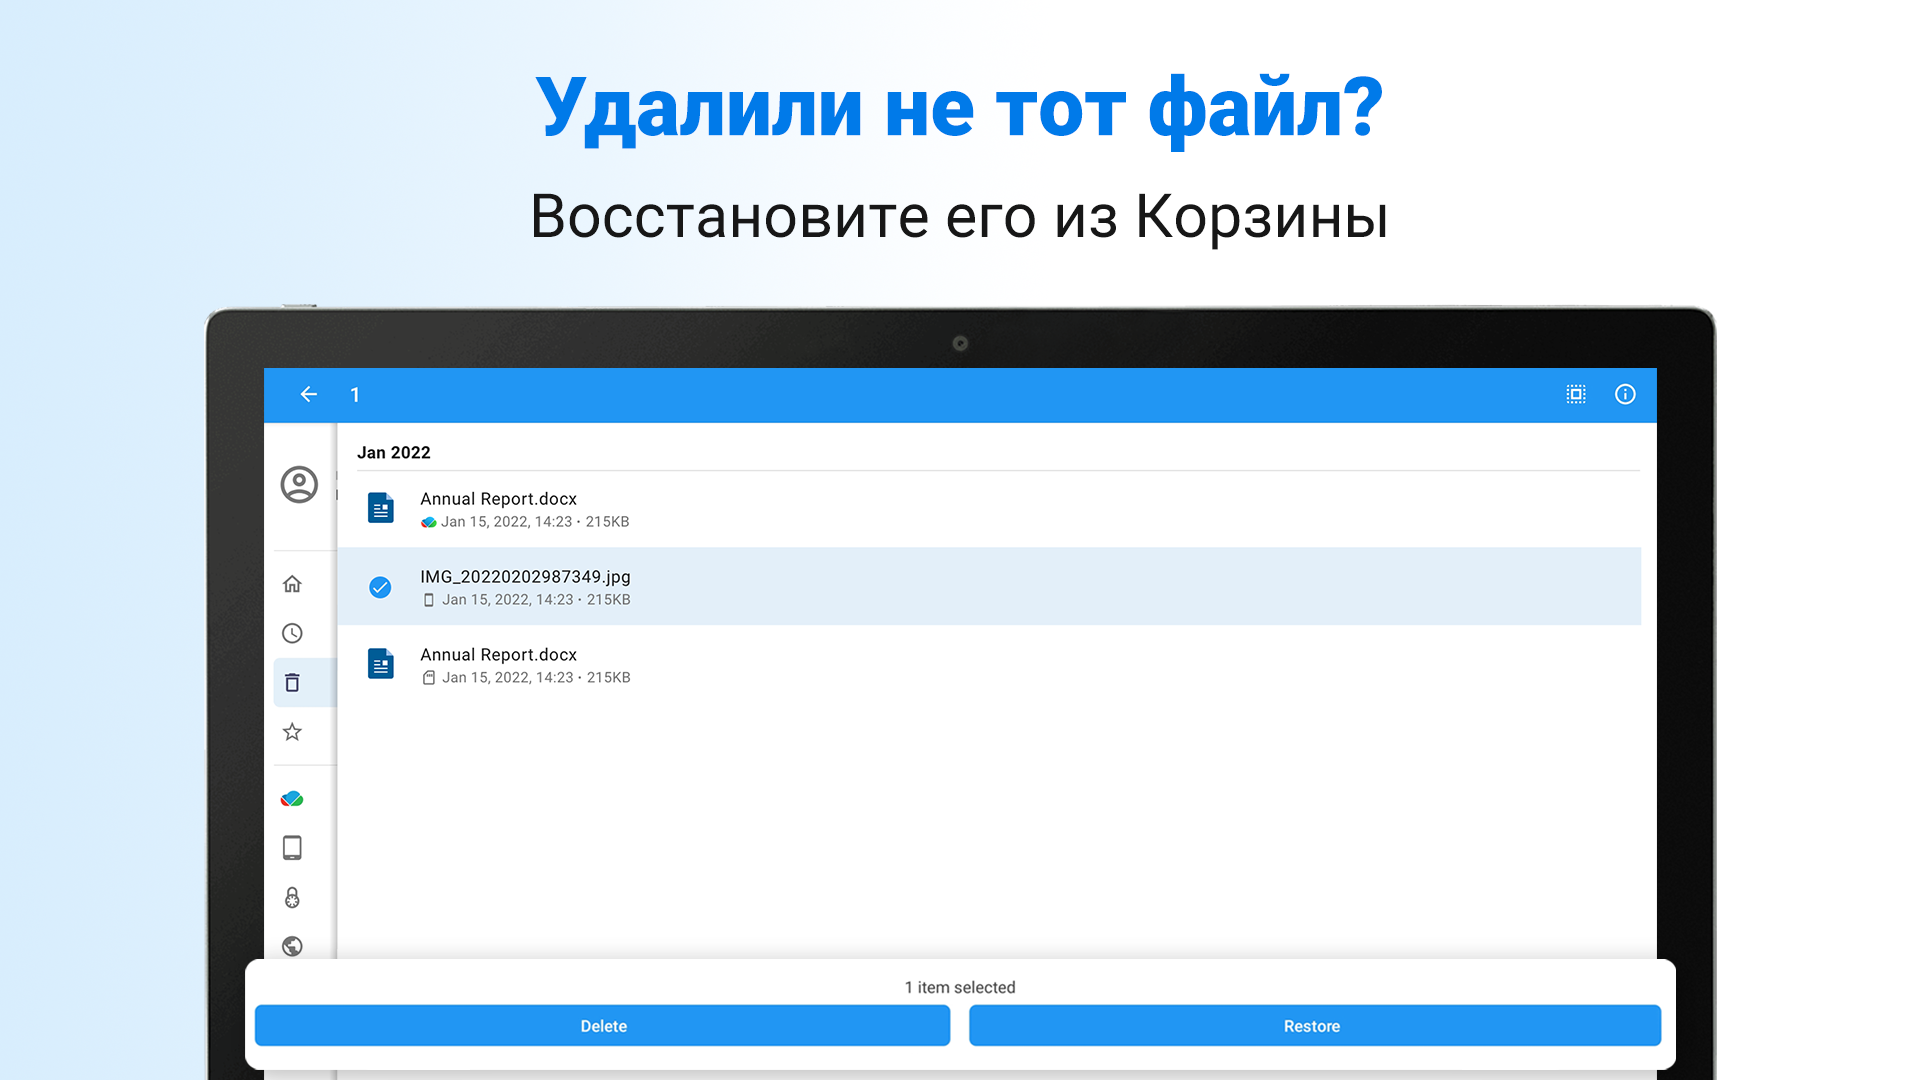Click the '1 item selected' label
Image resolution: width=1920 pixels, height=1080 pixels.
(960, 988)
